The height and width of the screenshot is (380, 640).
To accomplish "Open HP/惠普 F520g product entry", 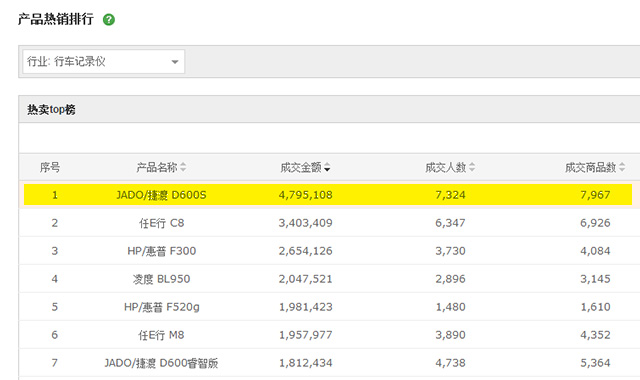I will coord(162,307).
